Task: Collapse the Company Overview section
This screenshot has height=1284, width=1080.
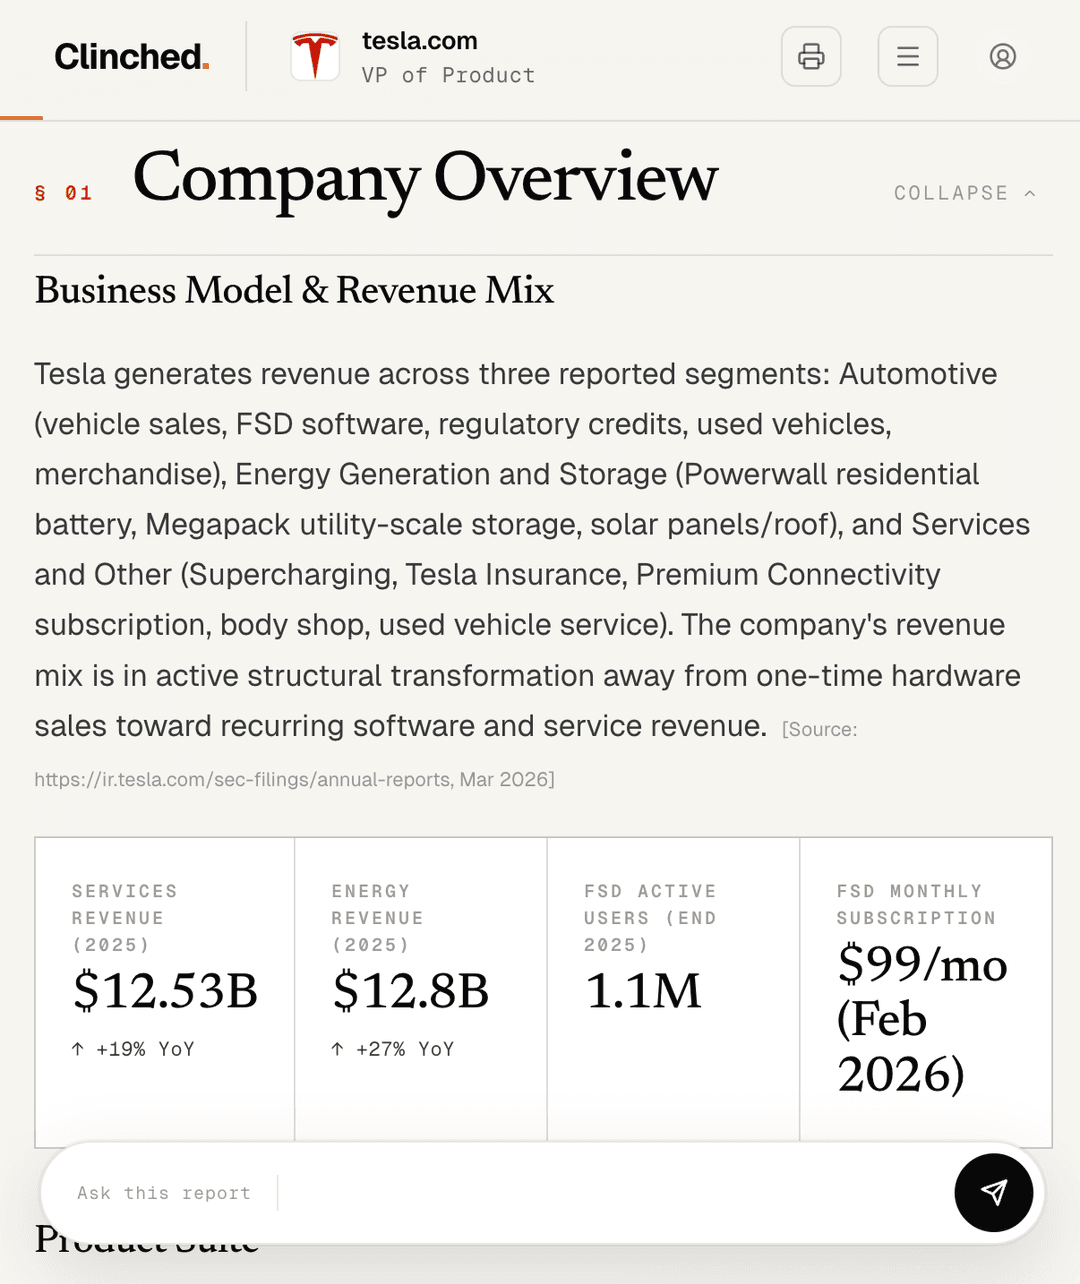Action: tap(965, 193)
